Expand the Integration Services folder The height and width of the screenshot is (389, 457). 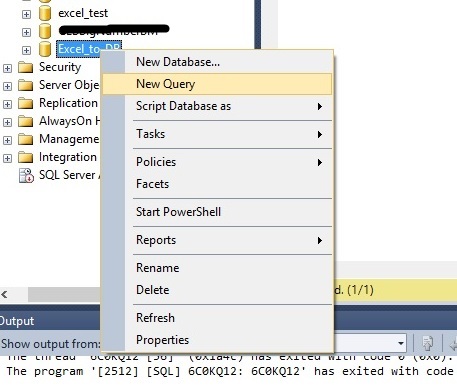click(x=7, y=158)
